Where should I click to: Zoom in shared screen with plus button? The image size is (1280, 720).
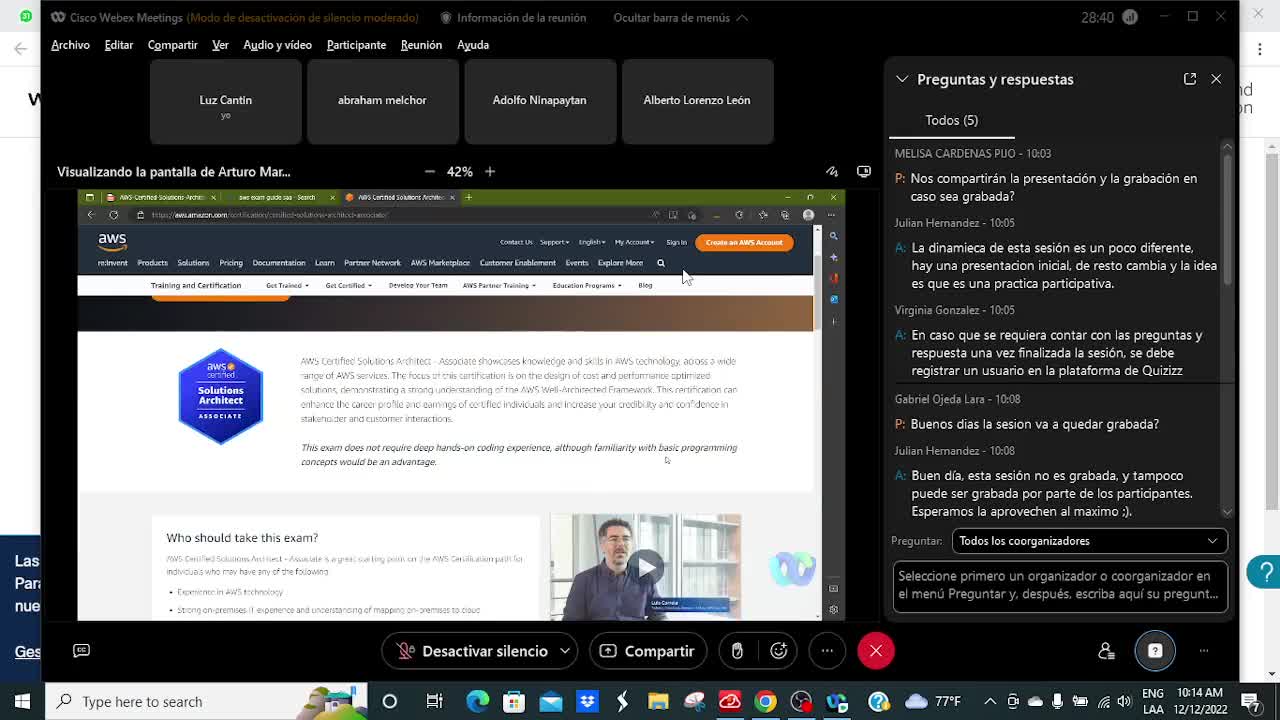tap(490, 172)
